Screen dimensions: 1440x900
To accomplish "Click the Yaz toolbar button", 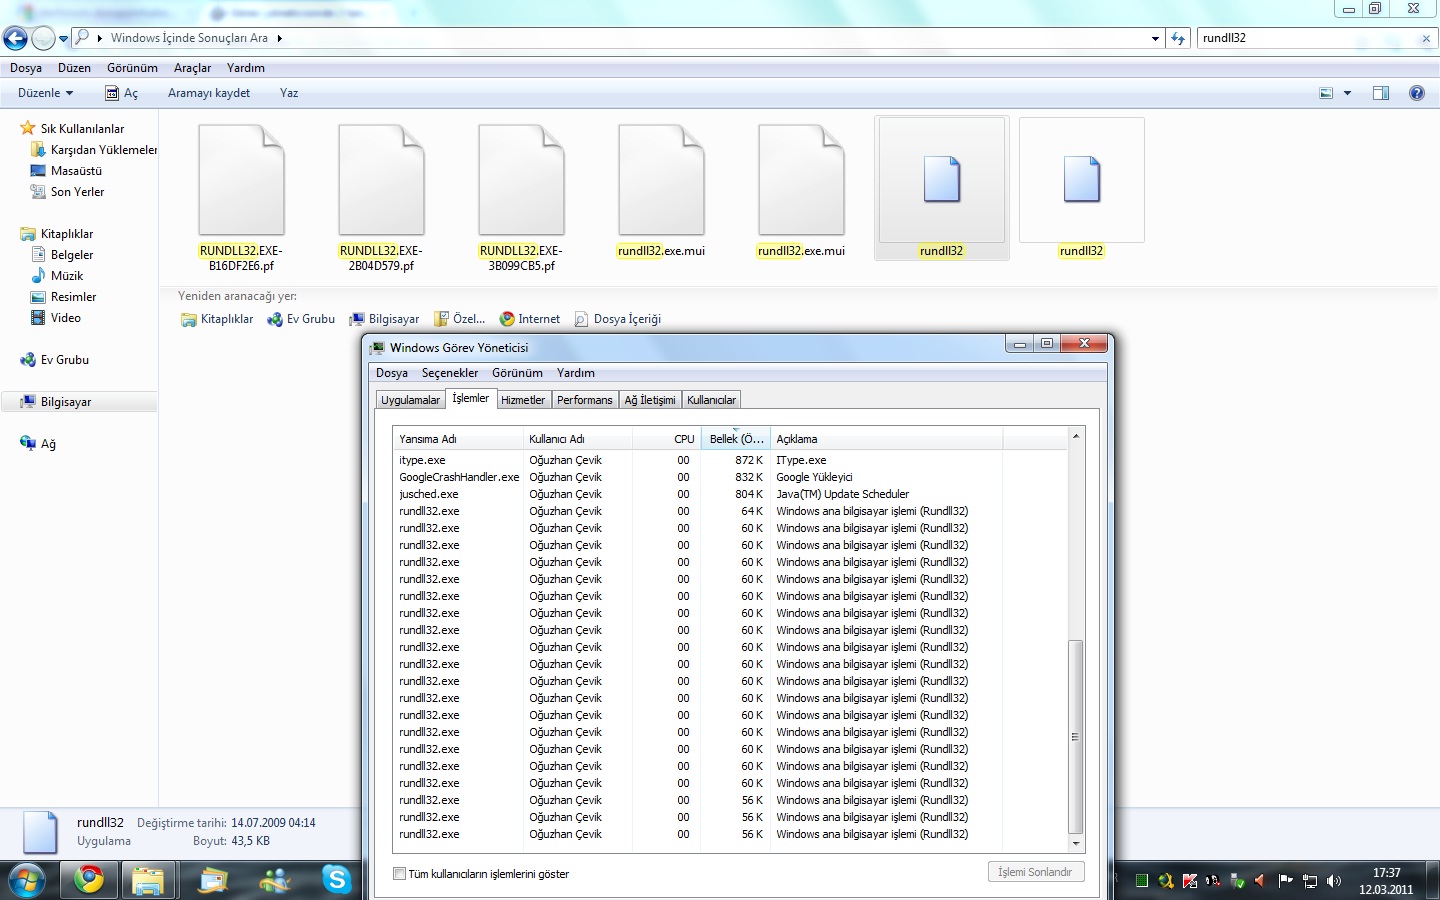I will 289,93.
